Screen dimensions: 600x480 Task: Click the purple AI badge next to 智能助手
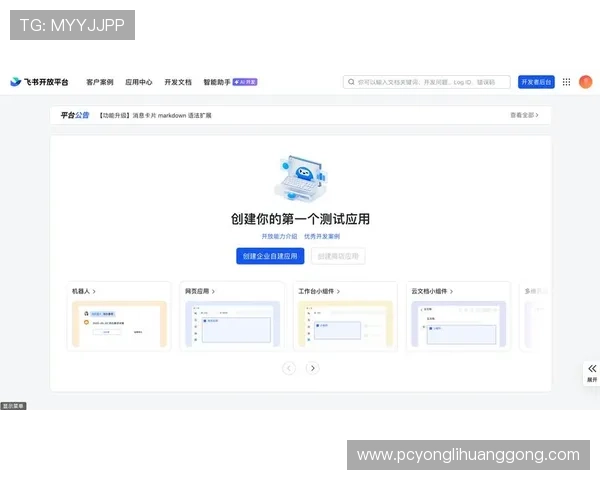(x=245, y=82)
